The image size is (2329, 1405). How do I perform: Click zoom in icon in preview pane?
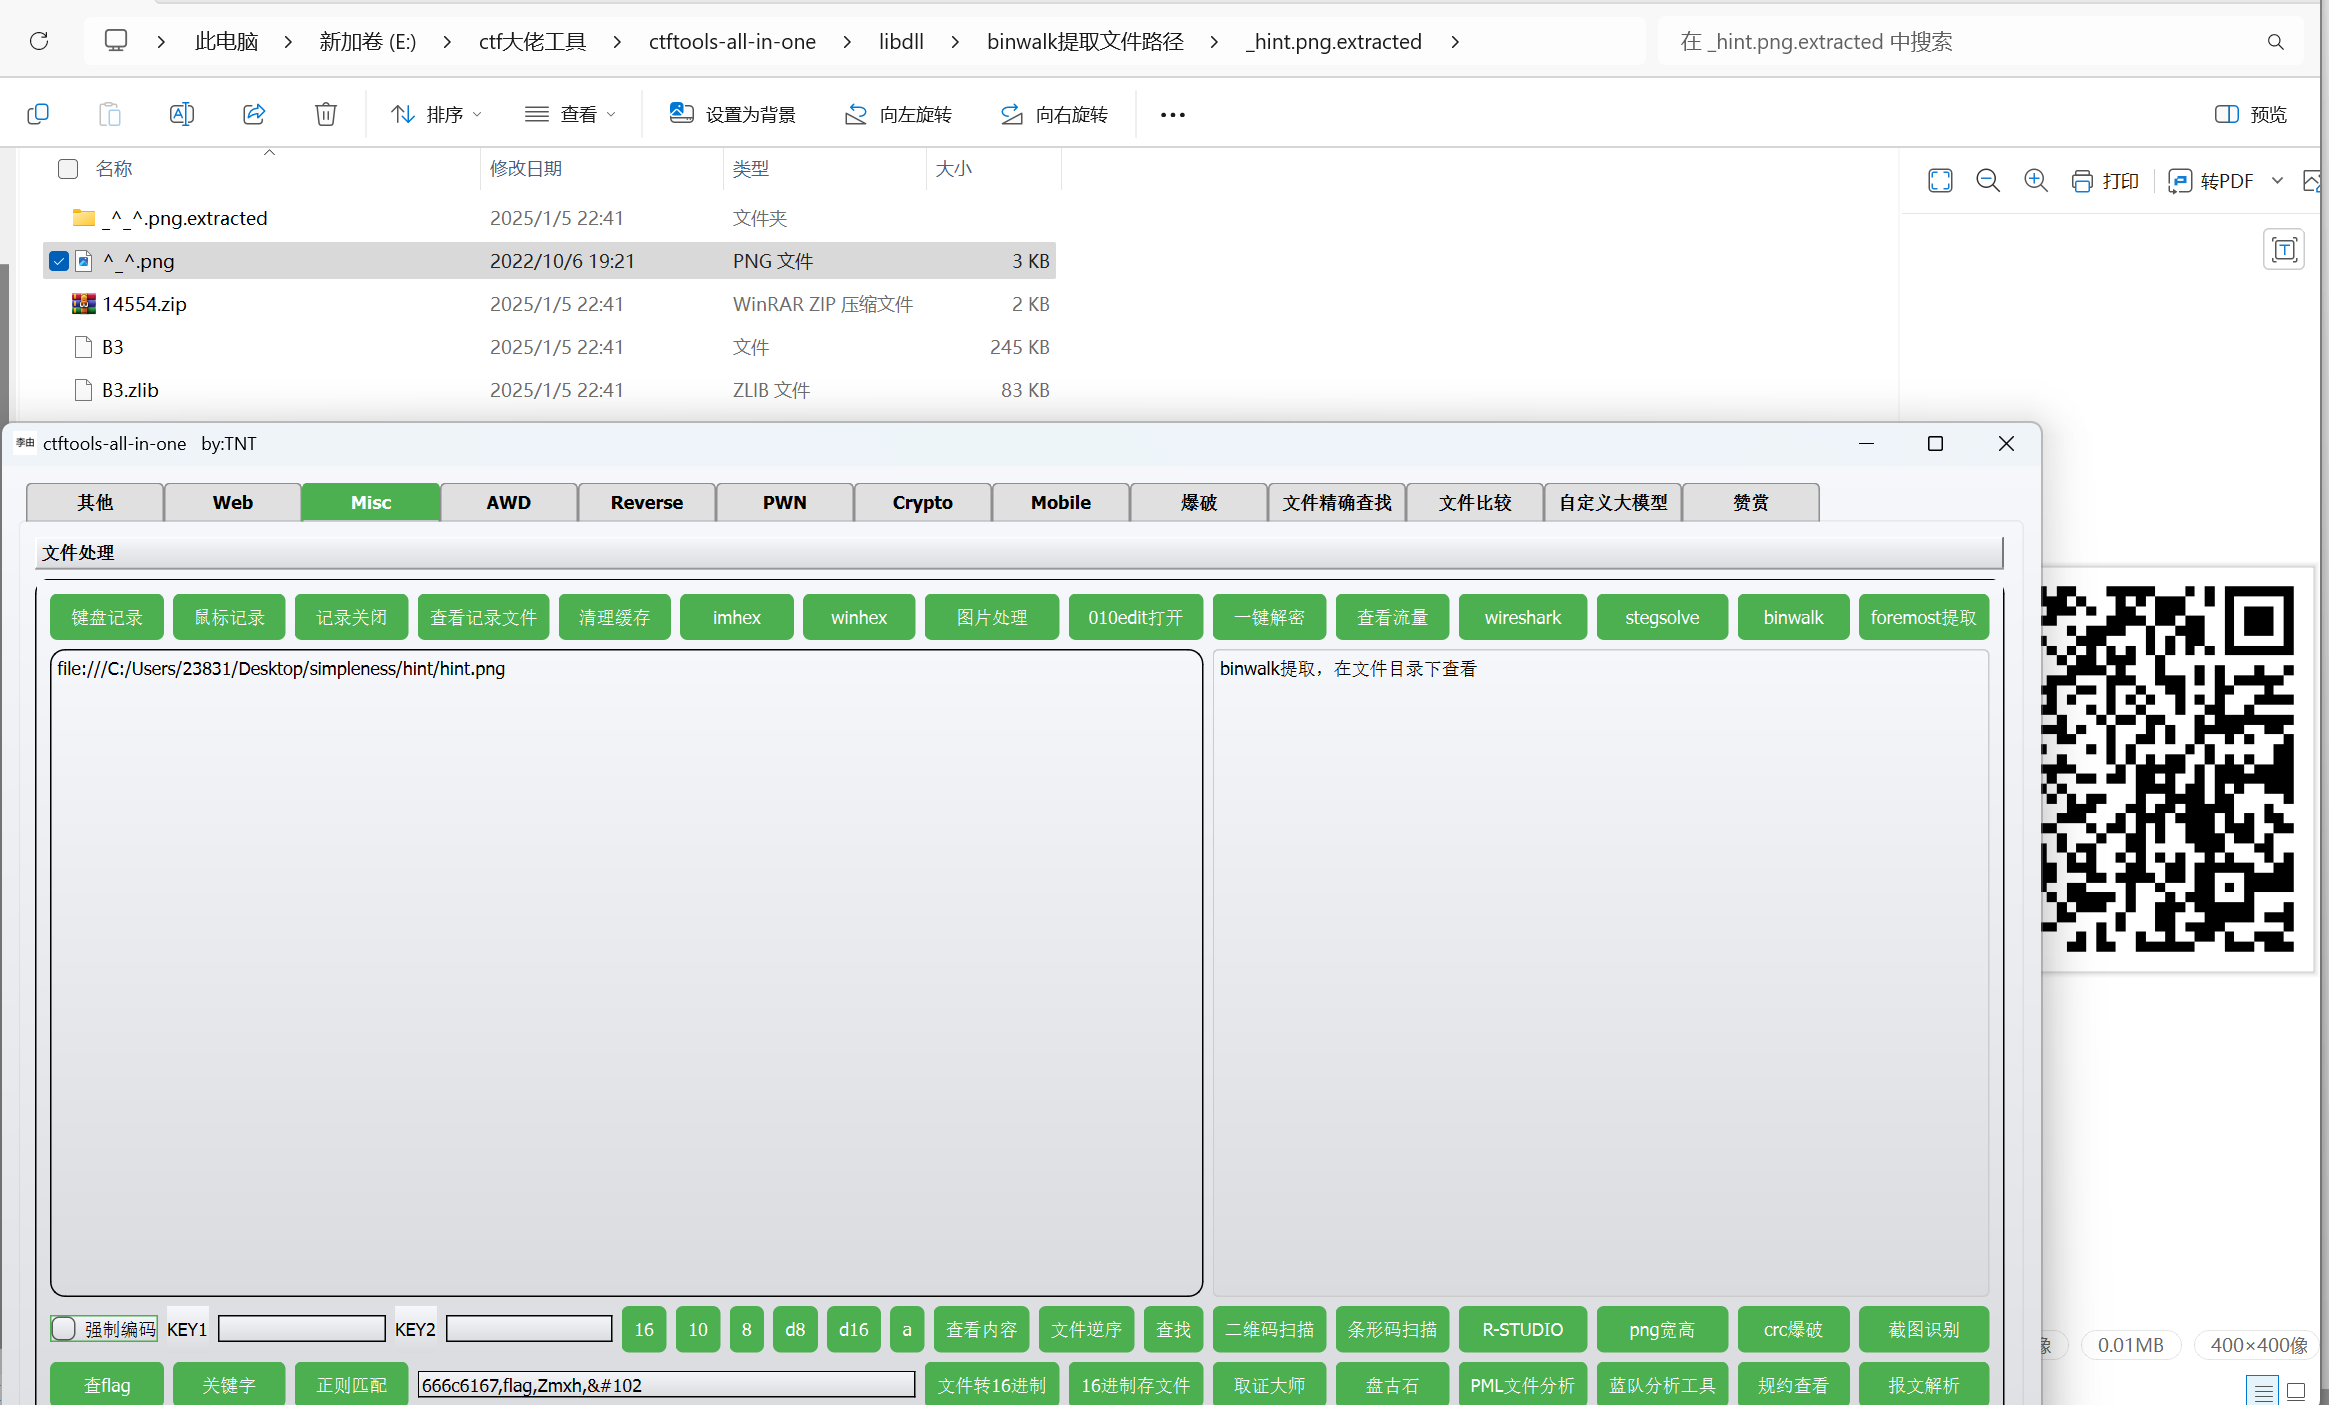pyautogui.click(x=2036, y=181)
